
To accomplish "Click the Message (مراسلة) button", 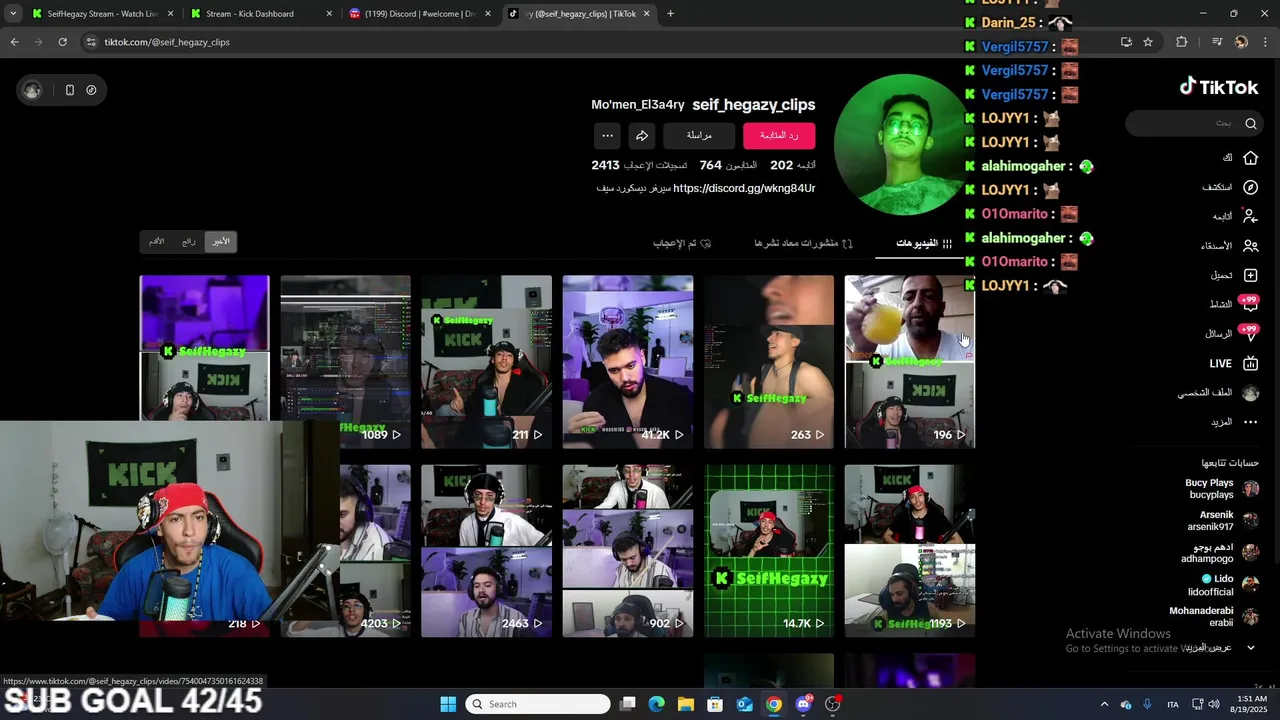I will 699,135.
